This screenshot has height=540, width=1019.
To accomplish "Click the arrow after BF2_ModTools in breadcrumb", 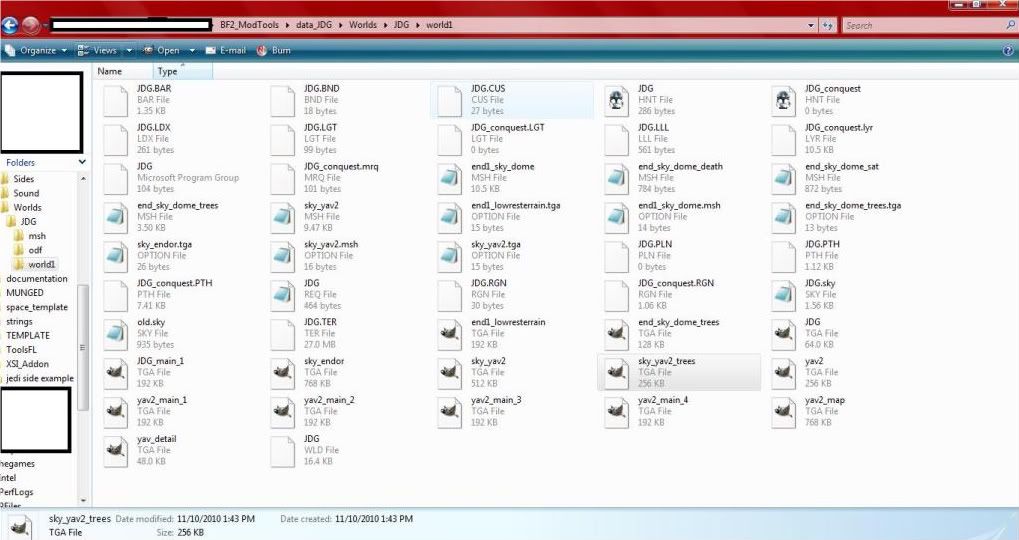I will tap(287, 25).
